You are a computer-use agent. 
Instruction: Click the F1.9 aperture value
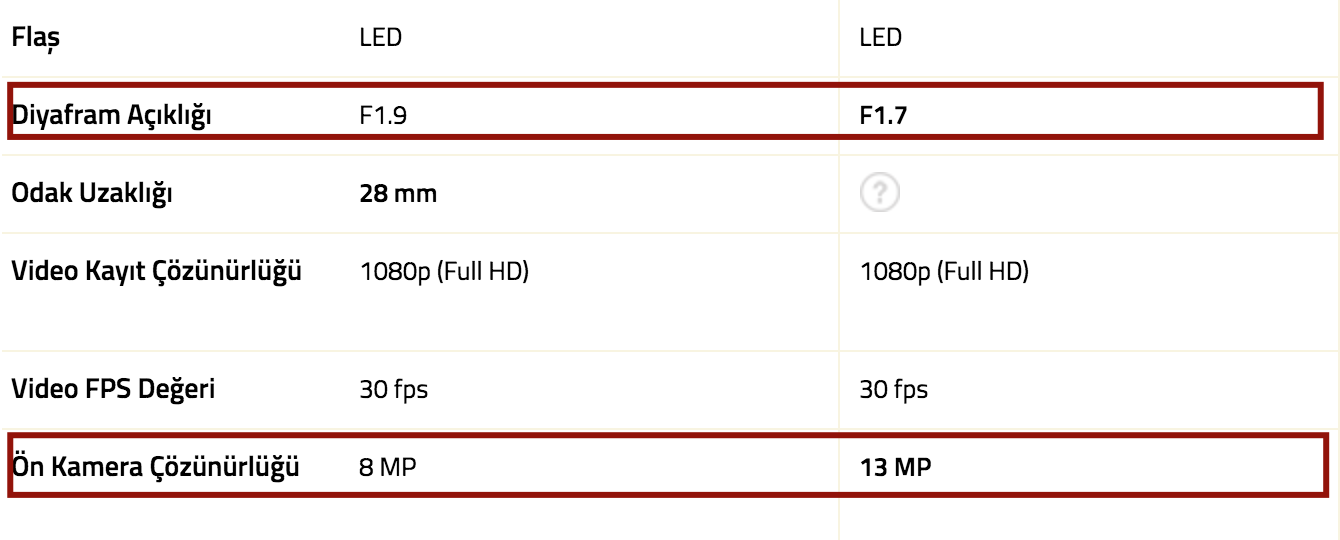(x=384, y=116)
